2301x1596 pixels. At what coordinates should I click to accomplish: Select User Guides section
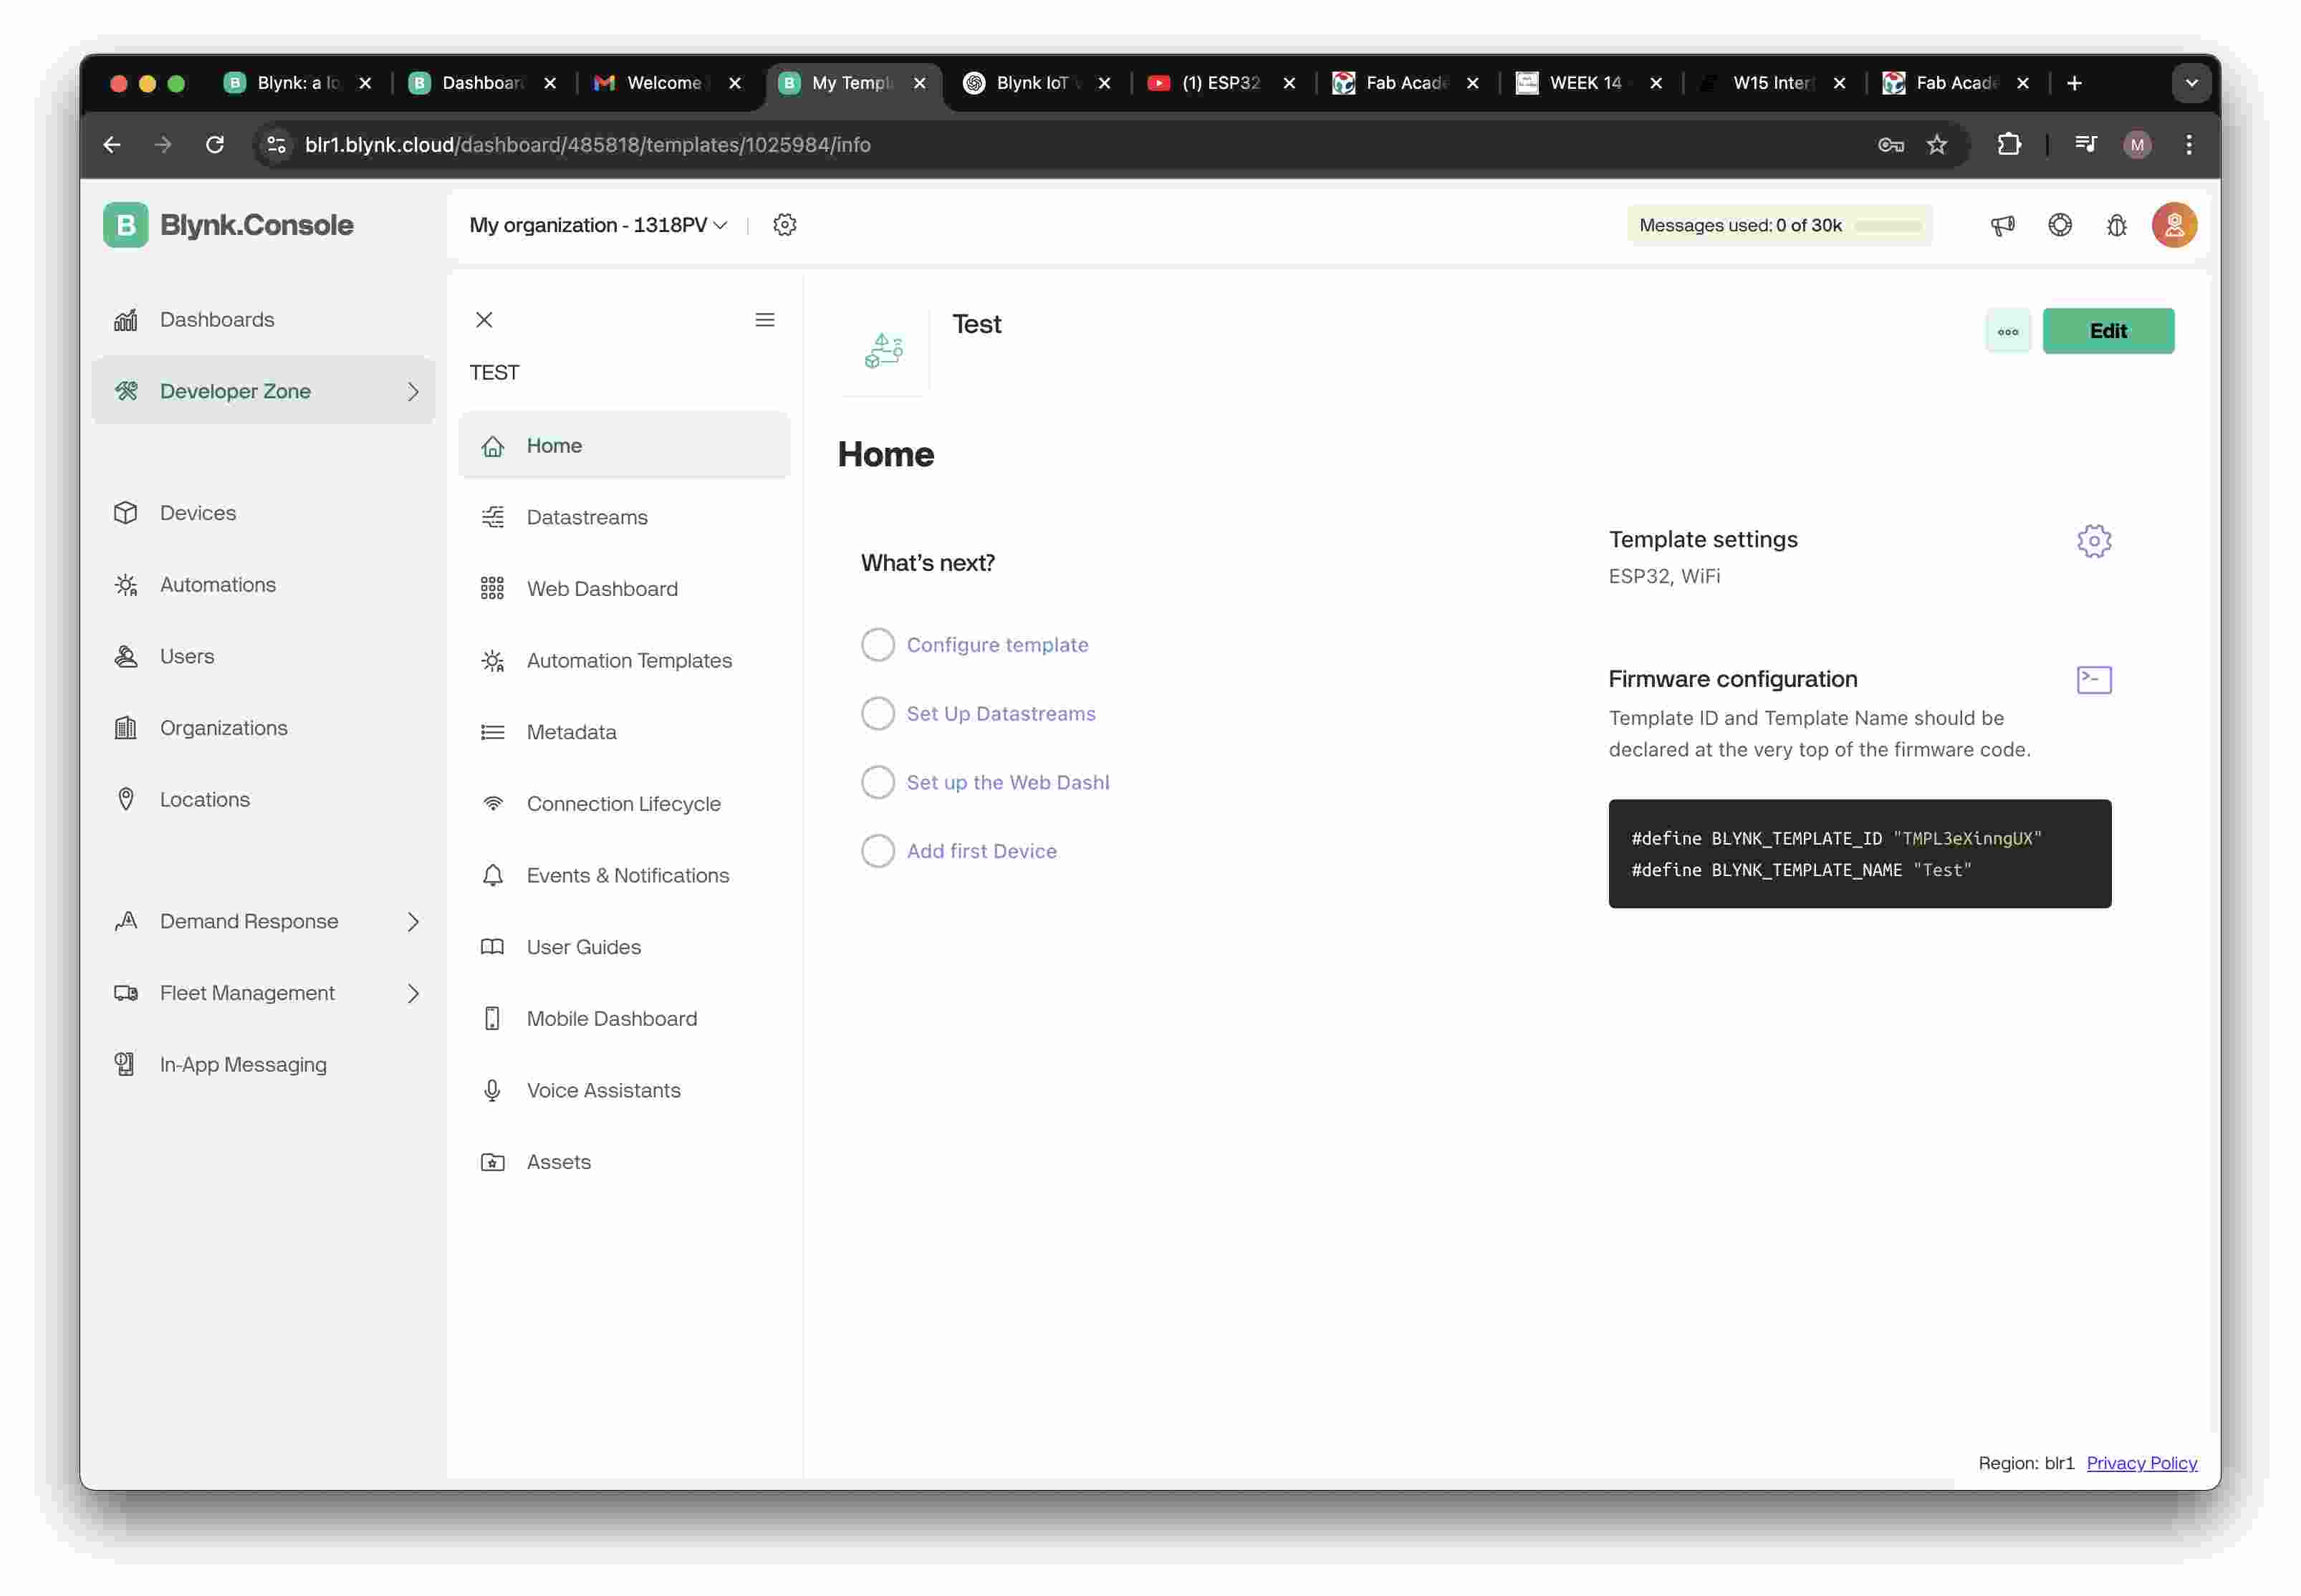pos(624,947)
